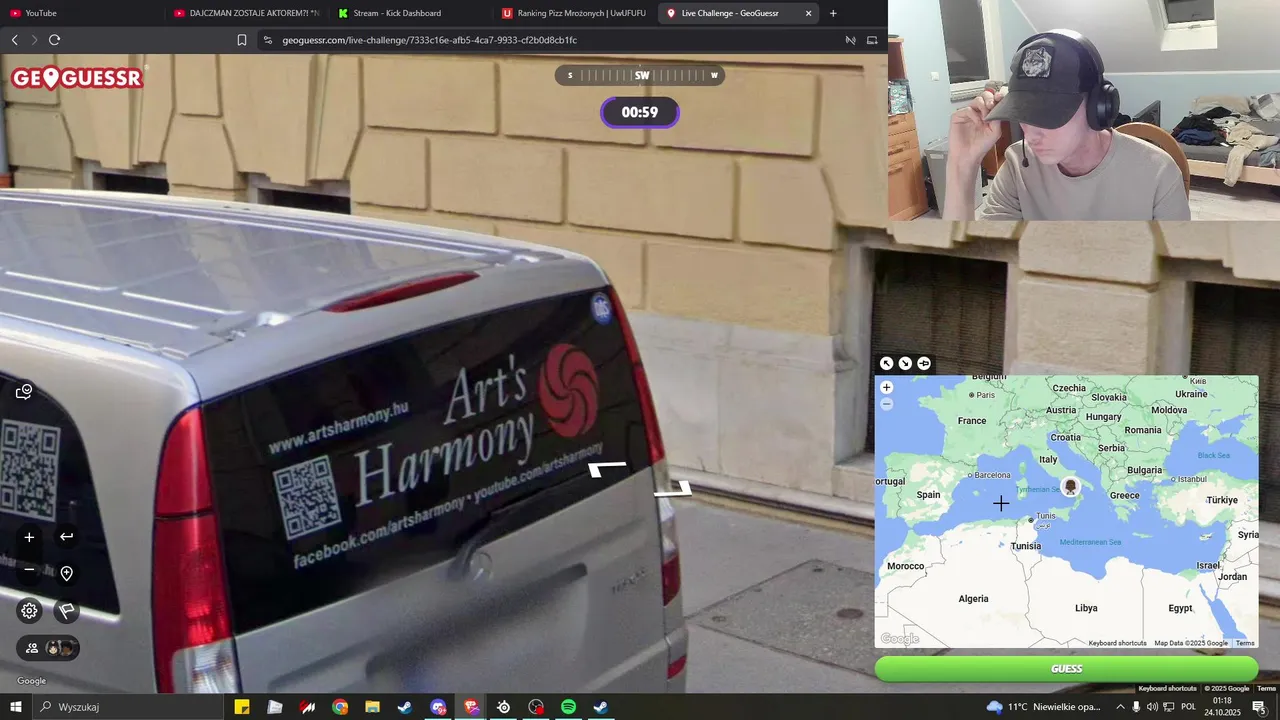Undo the last move with the return arrow

[x=66, y=537]
